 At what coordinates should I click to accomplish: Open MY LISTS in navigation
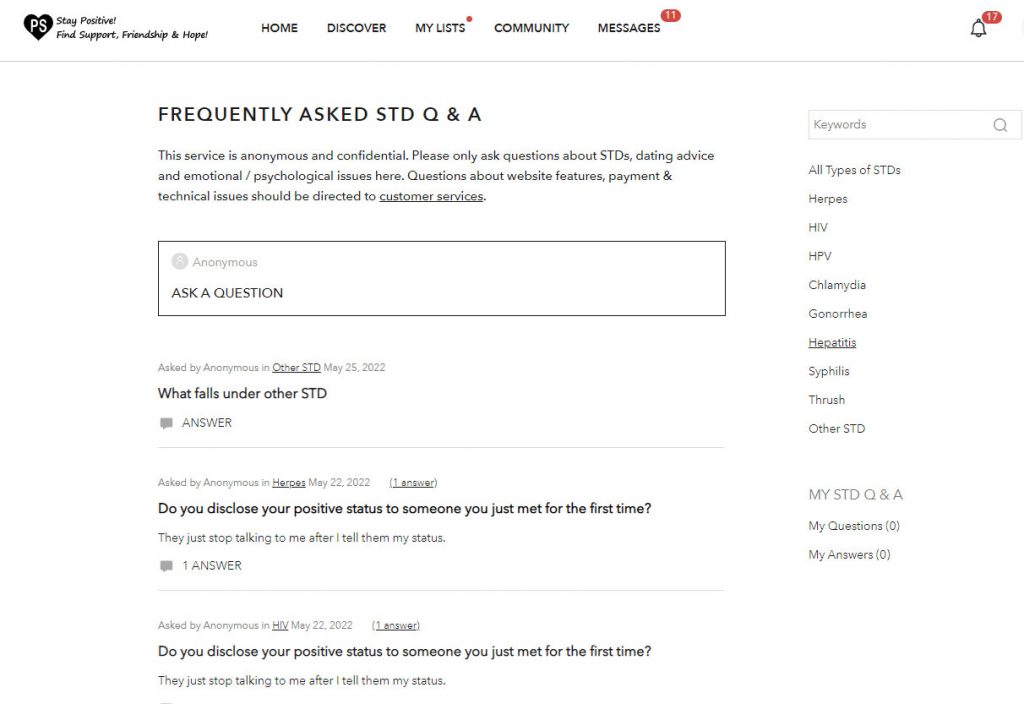point(440,28)
